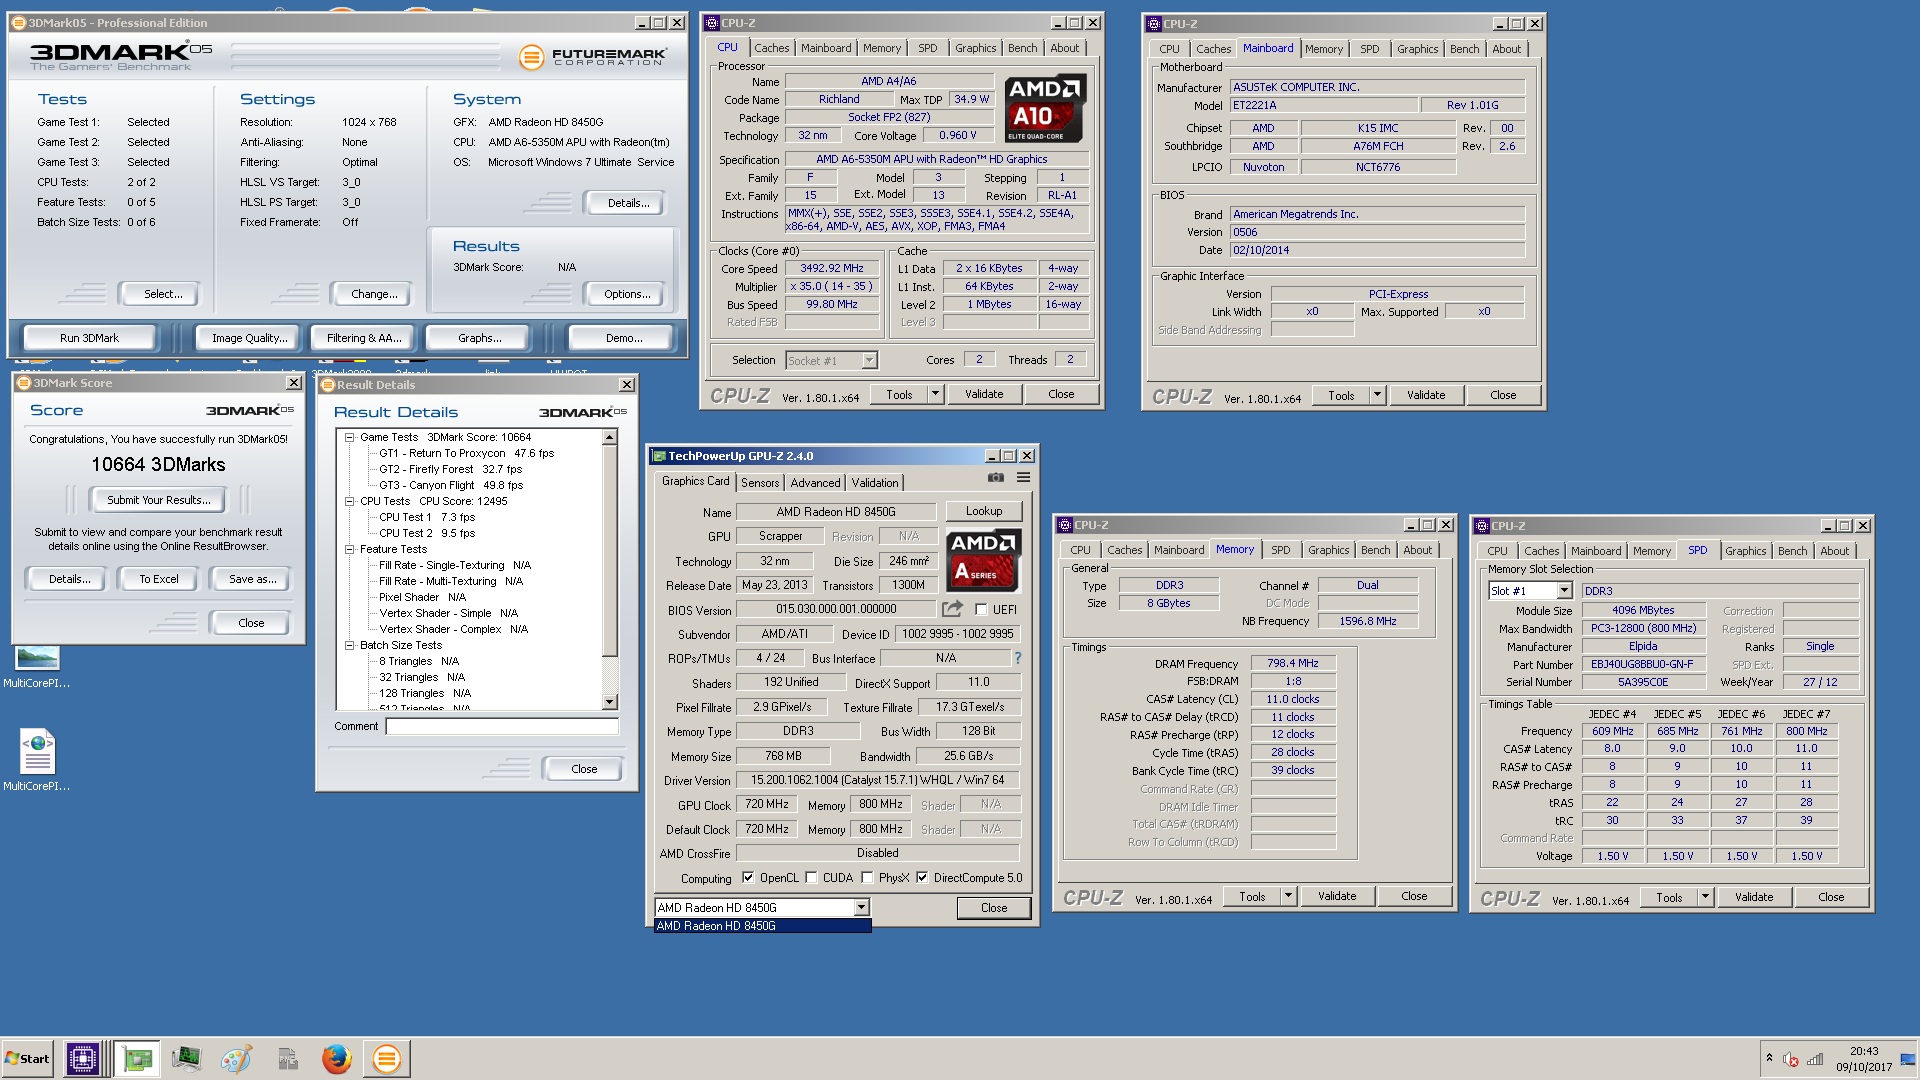This screenshot has height=1080, width=1920.
Task: Click the Result Details window title icon
Action: [x=328, y=385]
